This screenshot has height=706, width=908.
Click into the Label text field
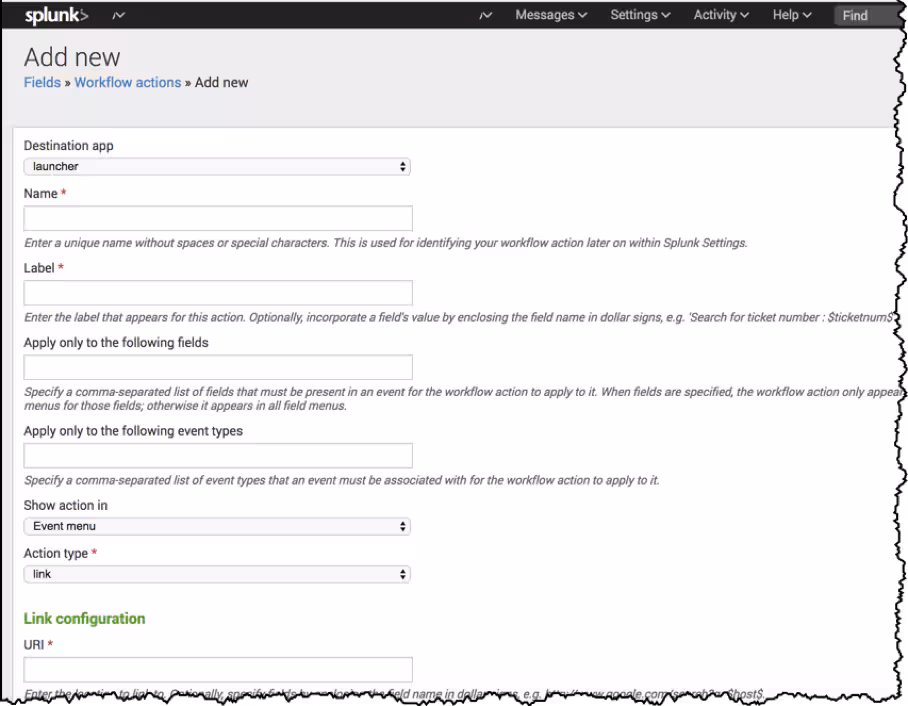pyautogui.click(x=218, y=293)
